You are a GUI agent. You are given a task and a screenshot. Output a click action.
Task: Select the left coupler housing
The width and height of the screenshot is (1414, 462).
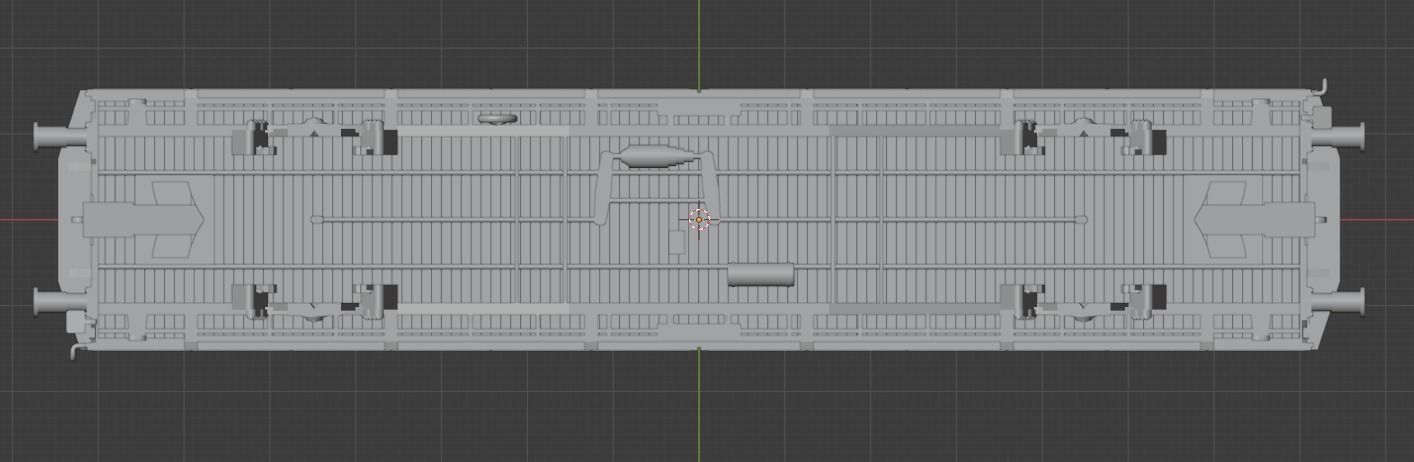(x=143, y=219)
